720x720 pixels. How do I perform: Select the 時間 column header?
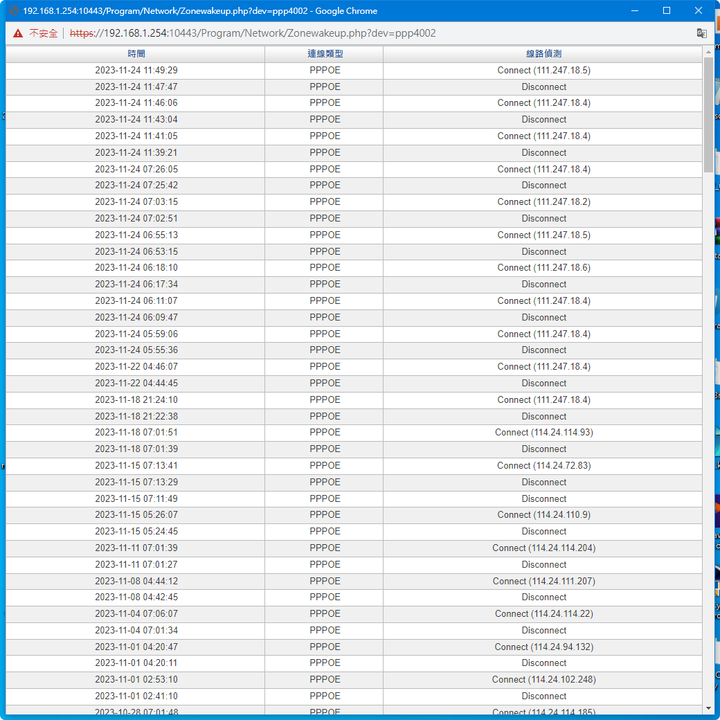pyautogui.click(x=136, y=54)
